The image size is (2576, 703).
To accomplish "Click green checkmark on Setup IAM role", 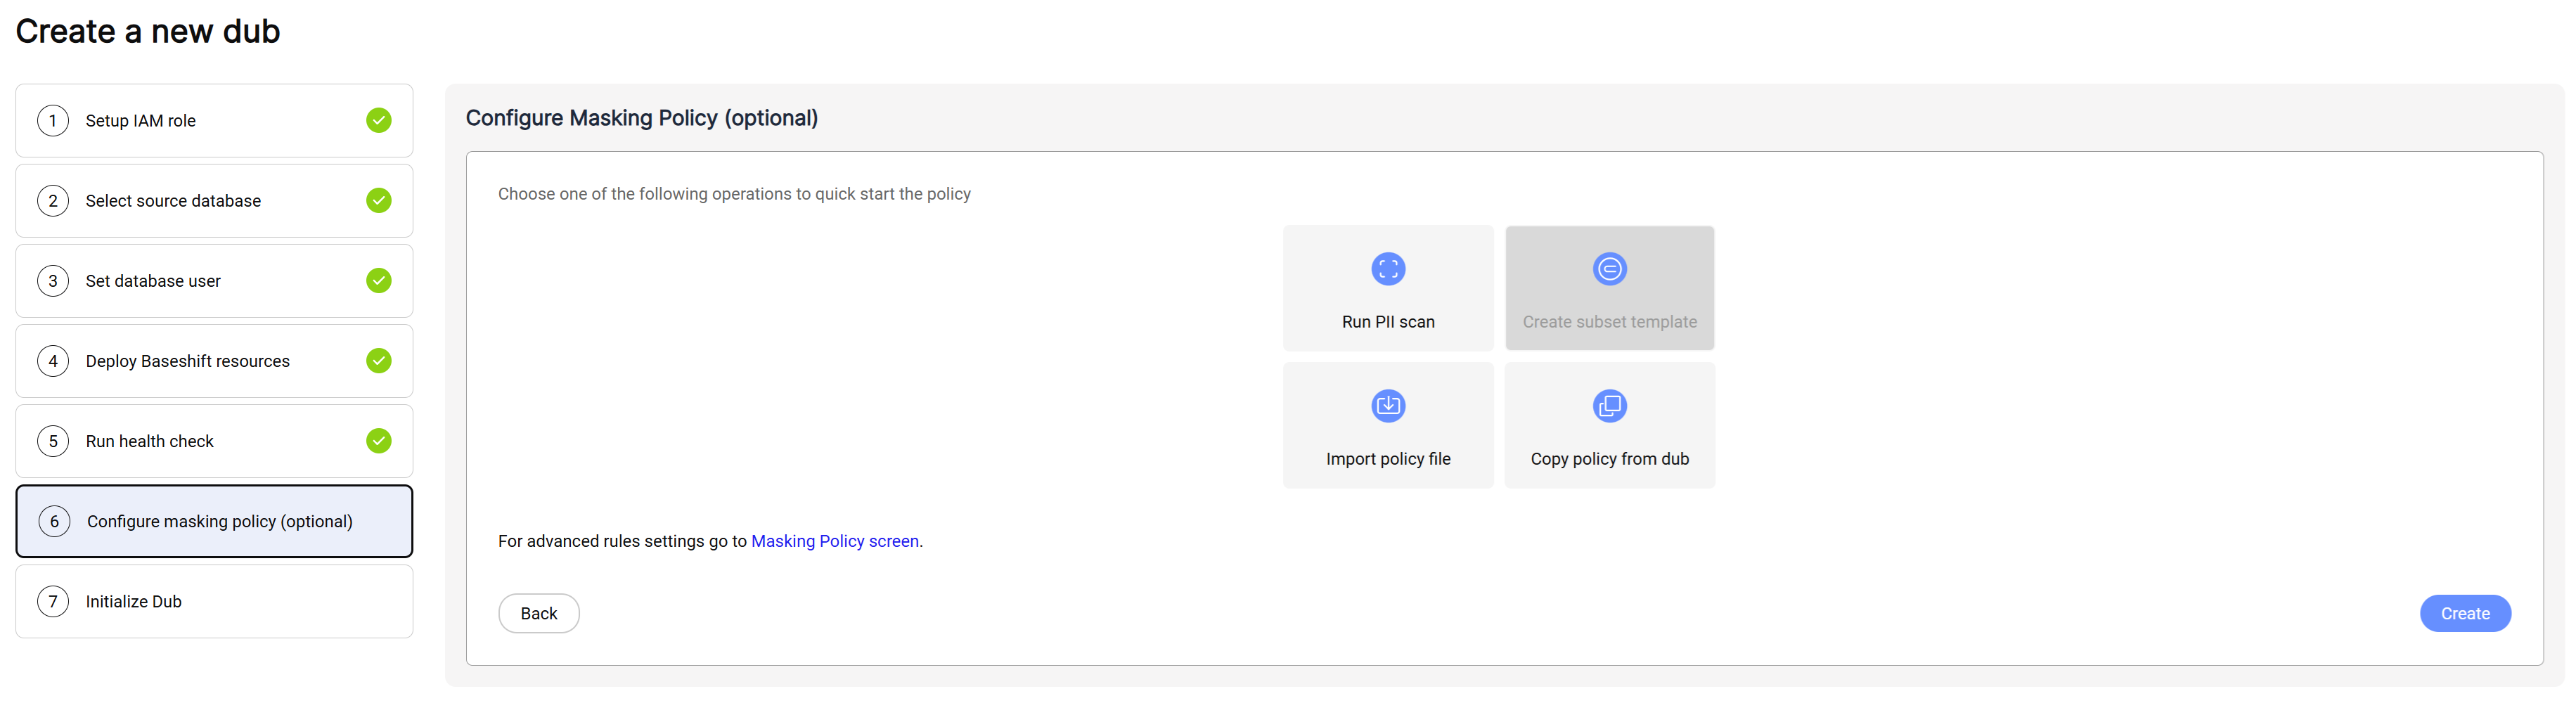I will (378, 121).
